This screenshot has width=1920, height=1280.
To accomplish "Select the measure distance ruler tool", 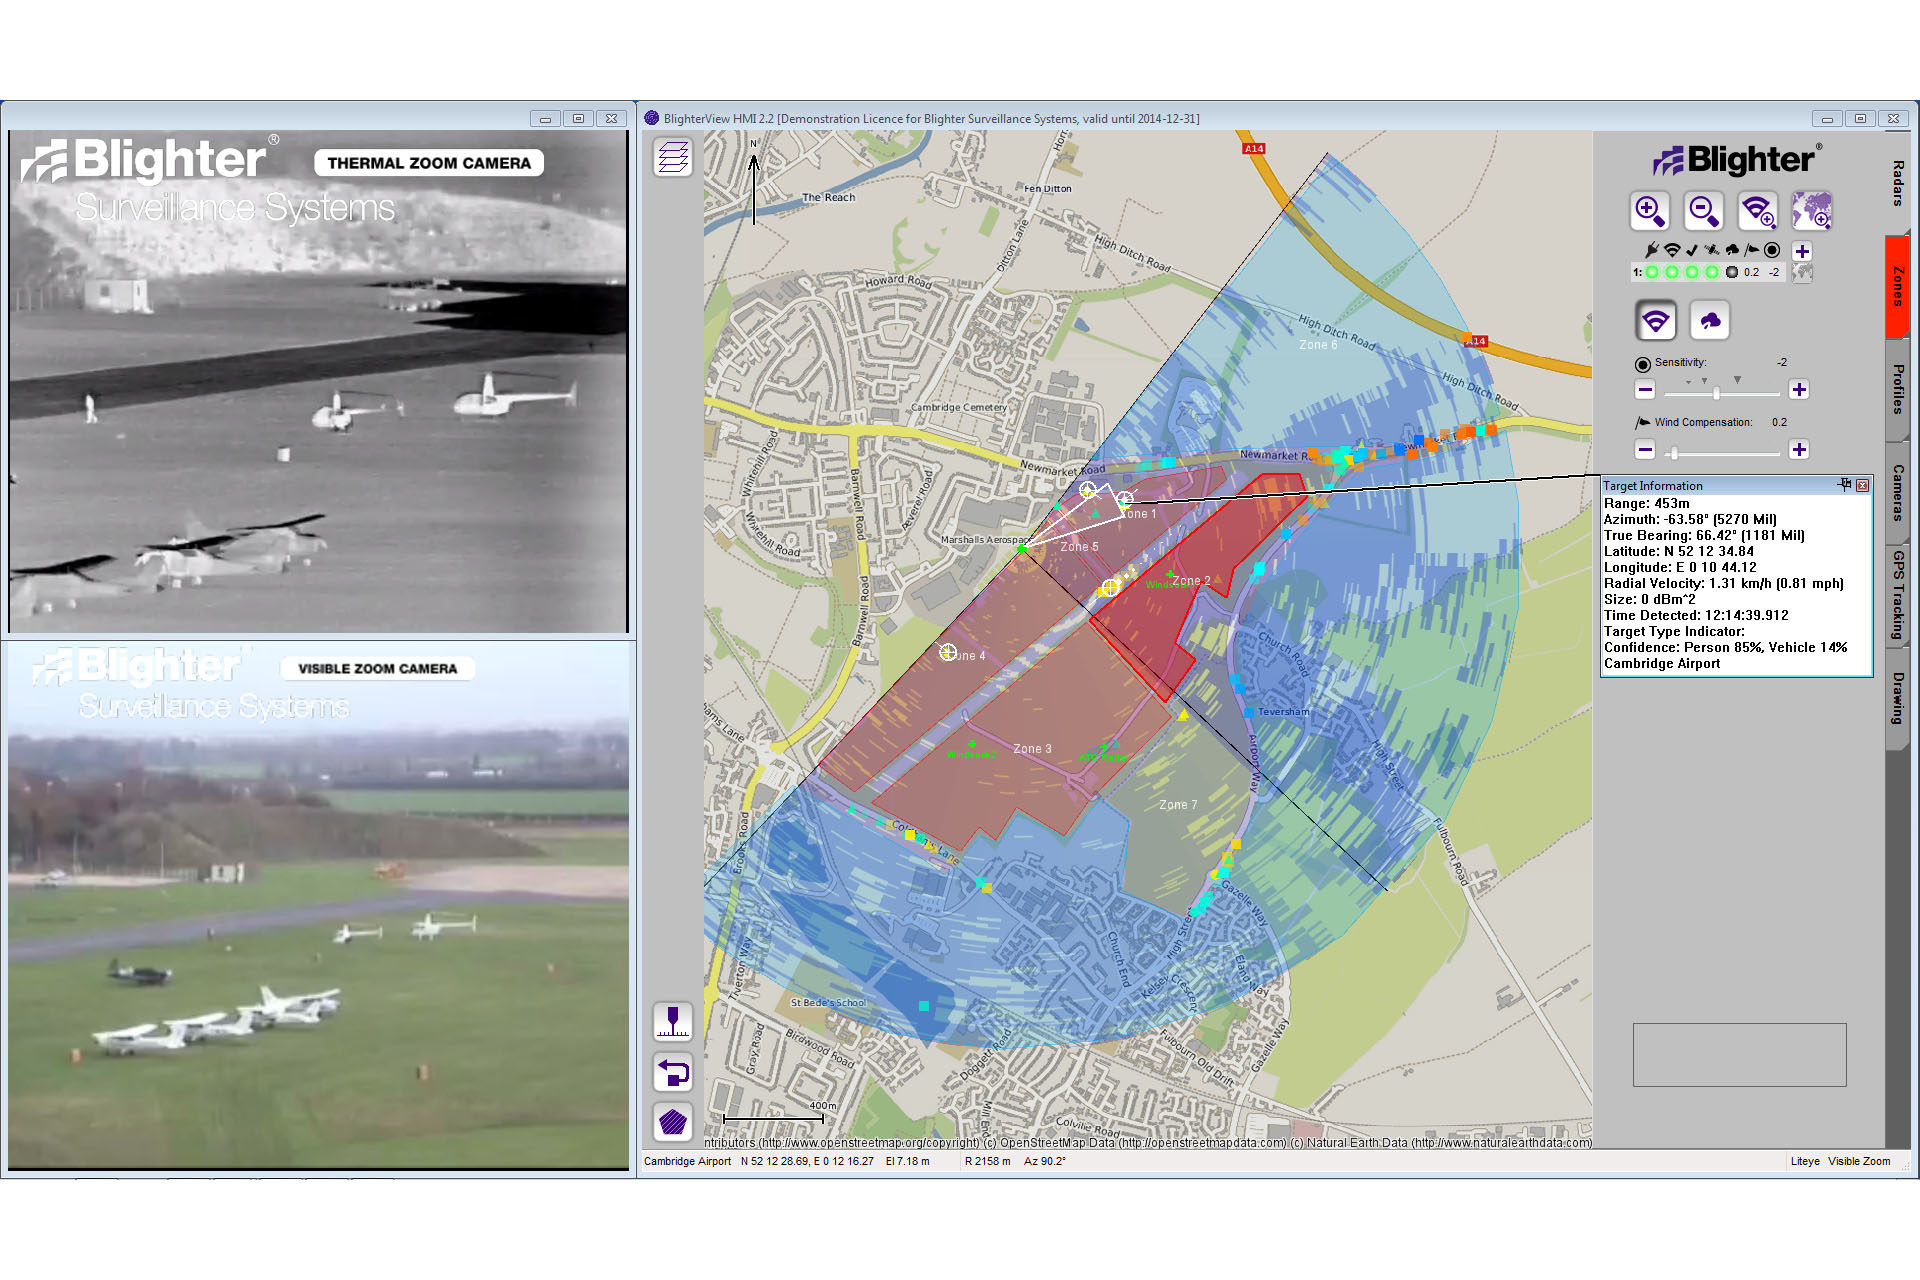I will pos(673,1021).
